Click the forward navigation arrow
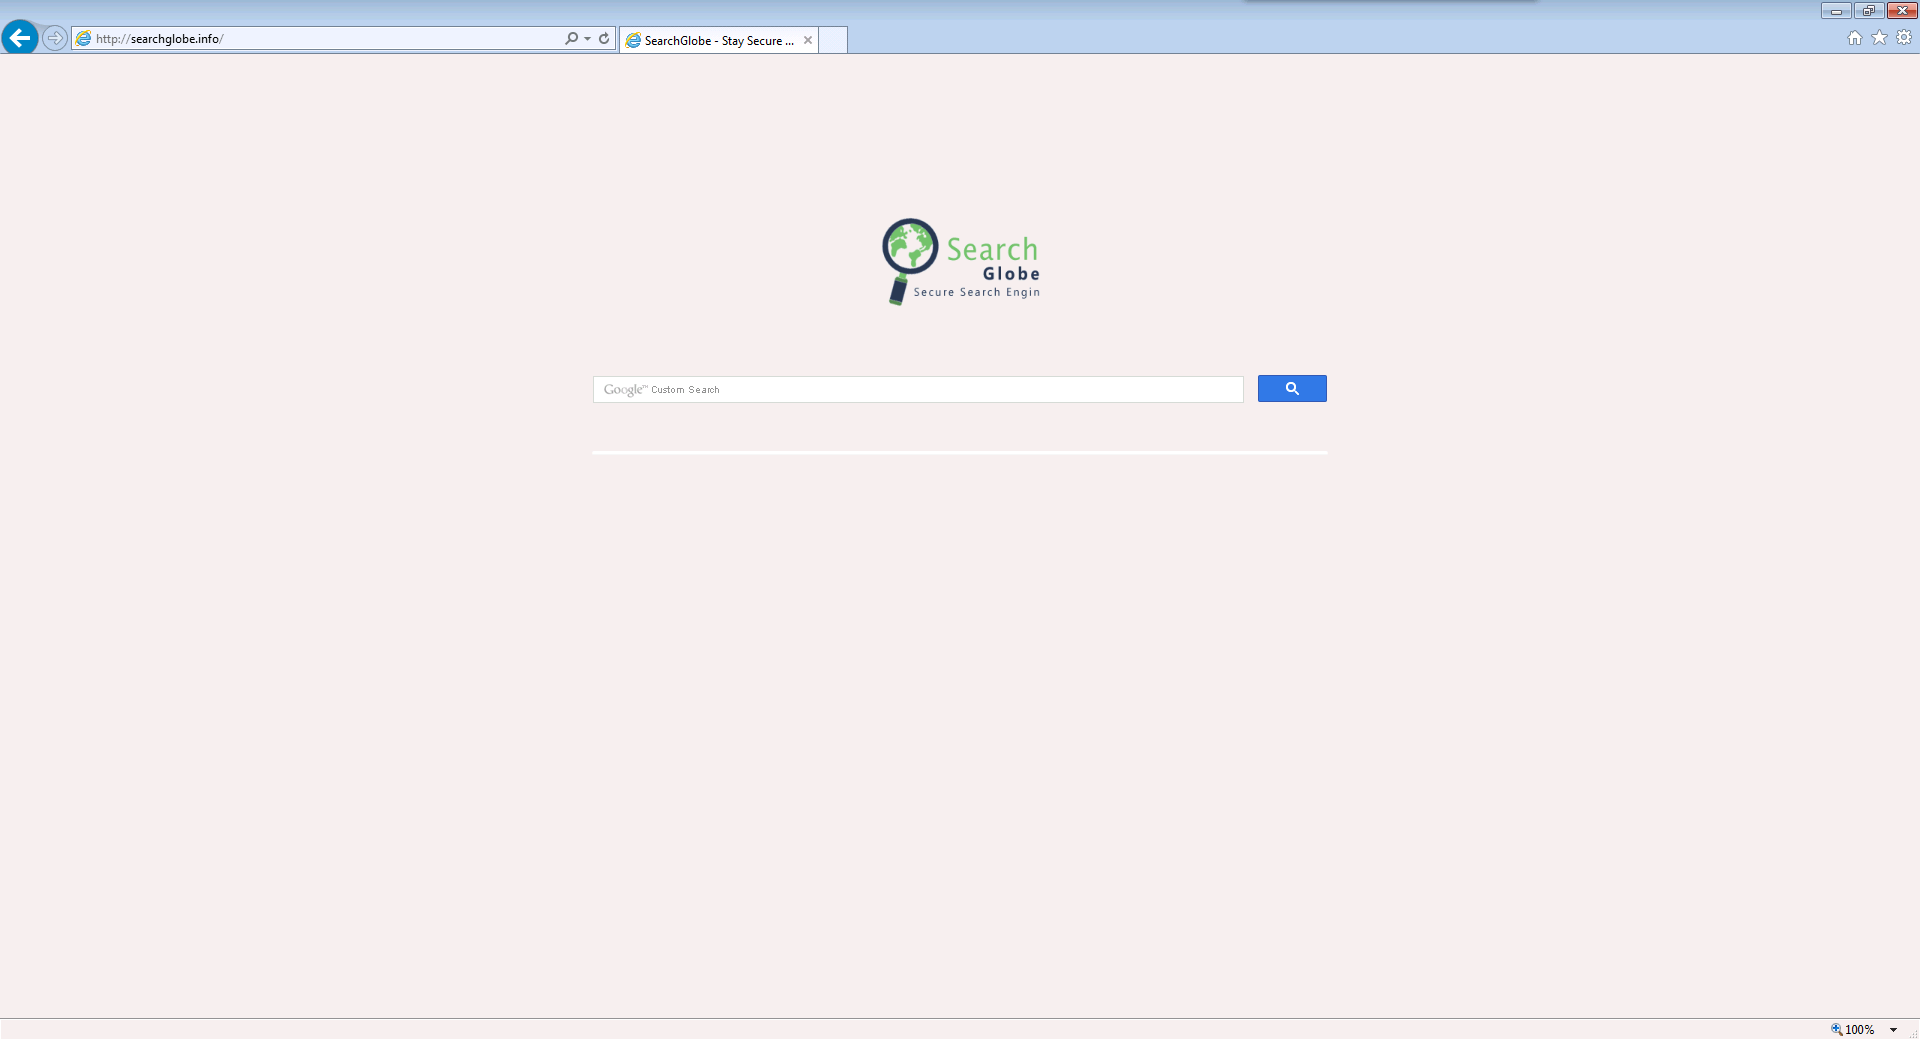Image resolution: width=1920 pixels, height=1040 pixels. pos(55,38)
